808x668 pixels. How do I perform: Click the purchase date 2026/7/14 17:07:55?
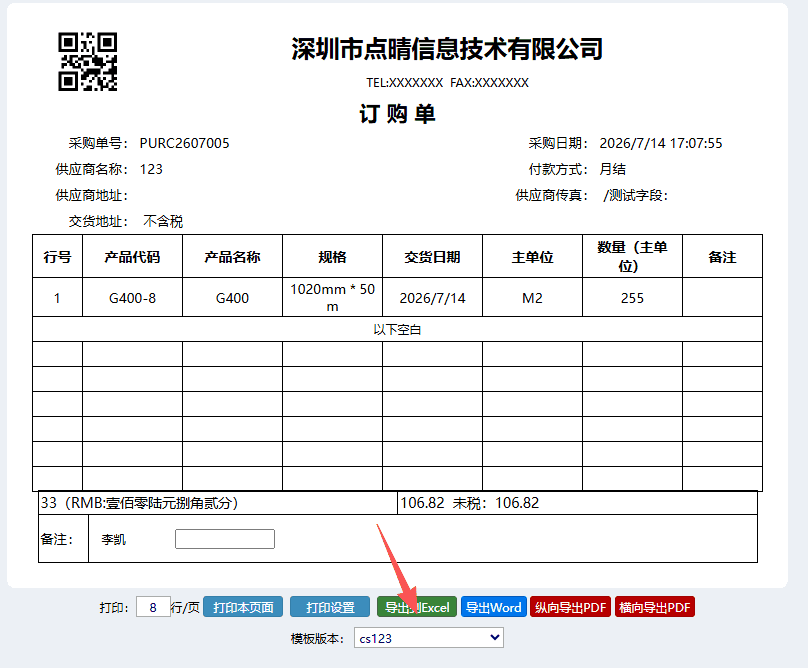pos(661,143)
